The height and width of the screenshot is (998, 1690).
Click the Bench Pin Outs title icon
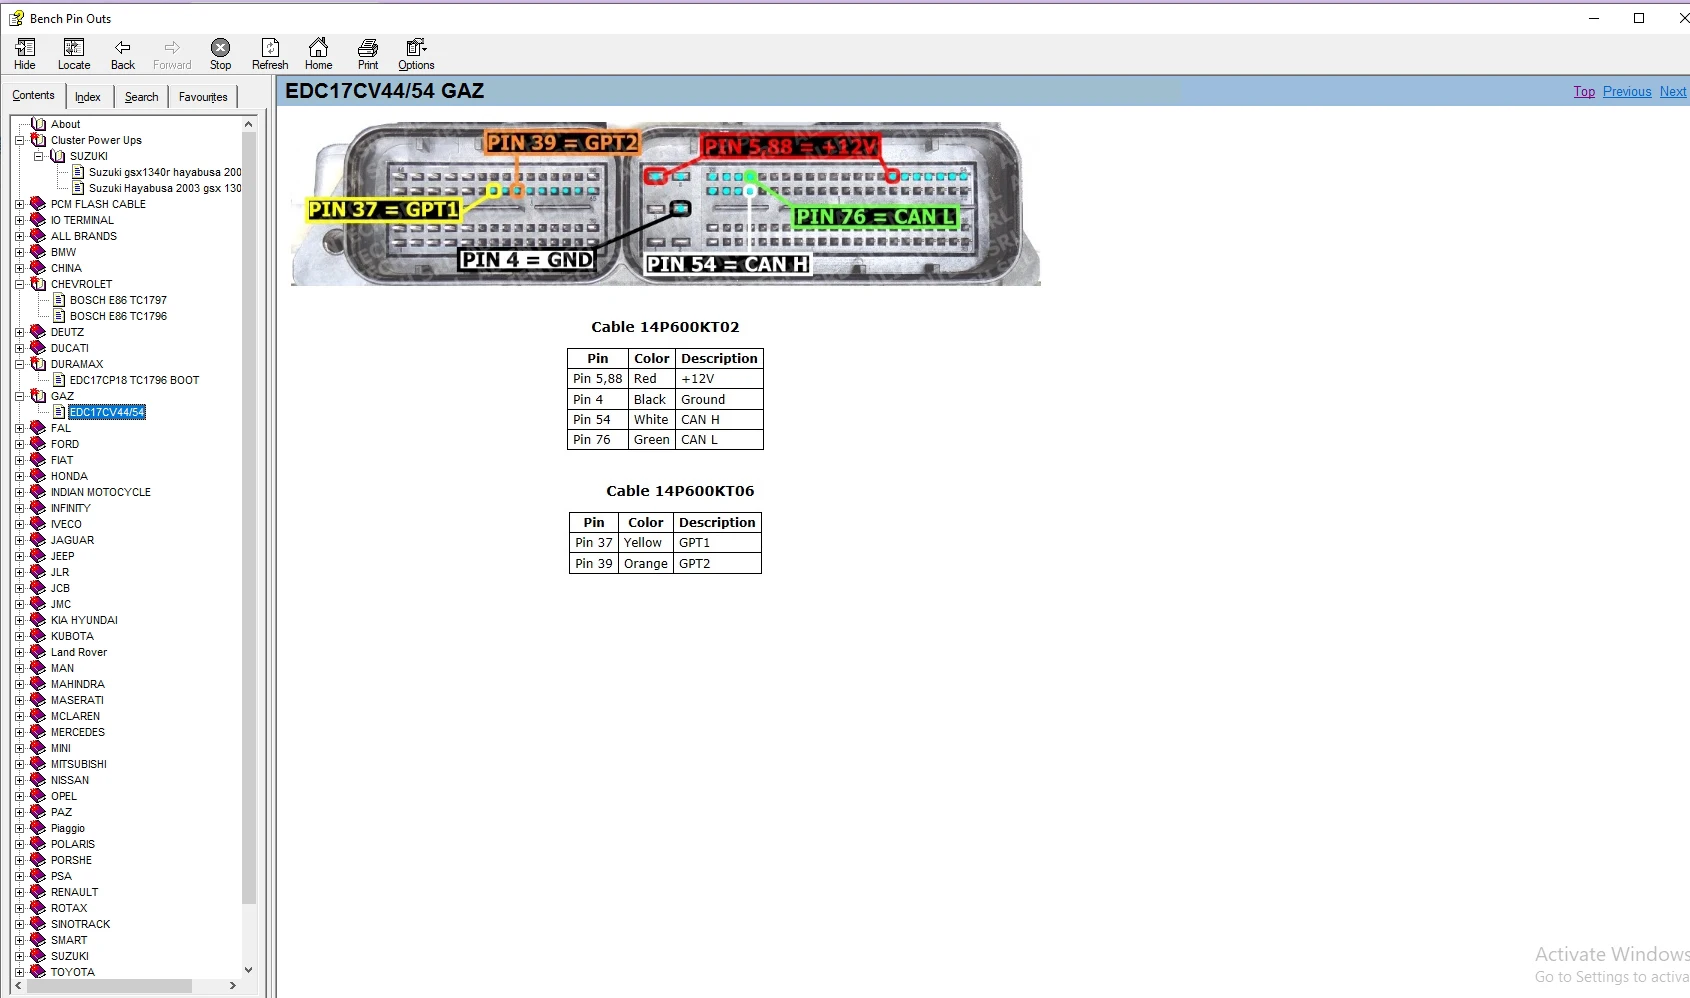[x=17, y=18]
